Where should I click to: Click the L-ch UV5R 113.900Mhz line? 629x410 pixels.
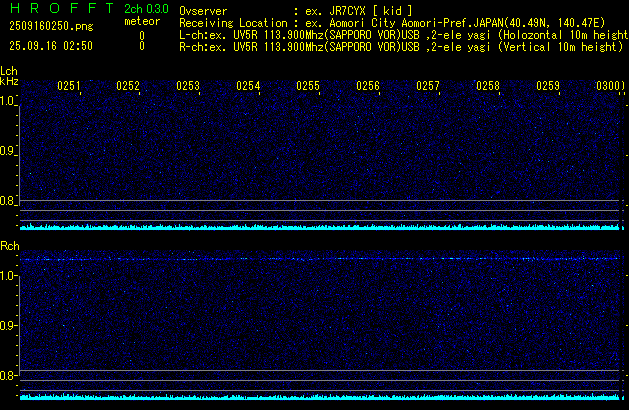tap(404, 35)
